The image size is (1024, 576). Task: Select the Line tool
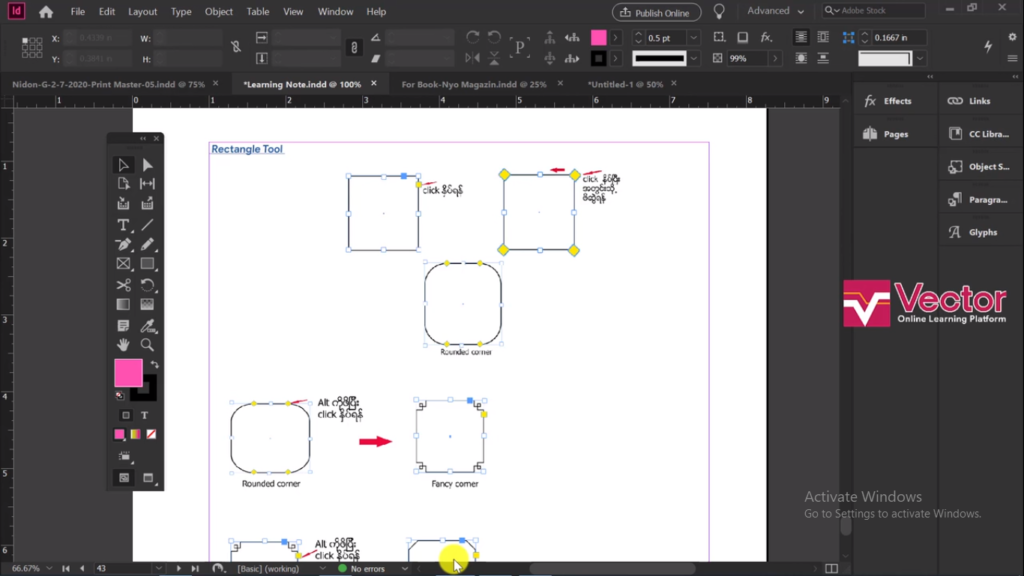pos(148,225)
